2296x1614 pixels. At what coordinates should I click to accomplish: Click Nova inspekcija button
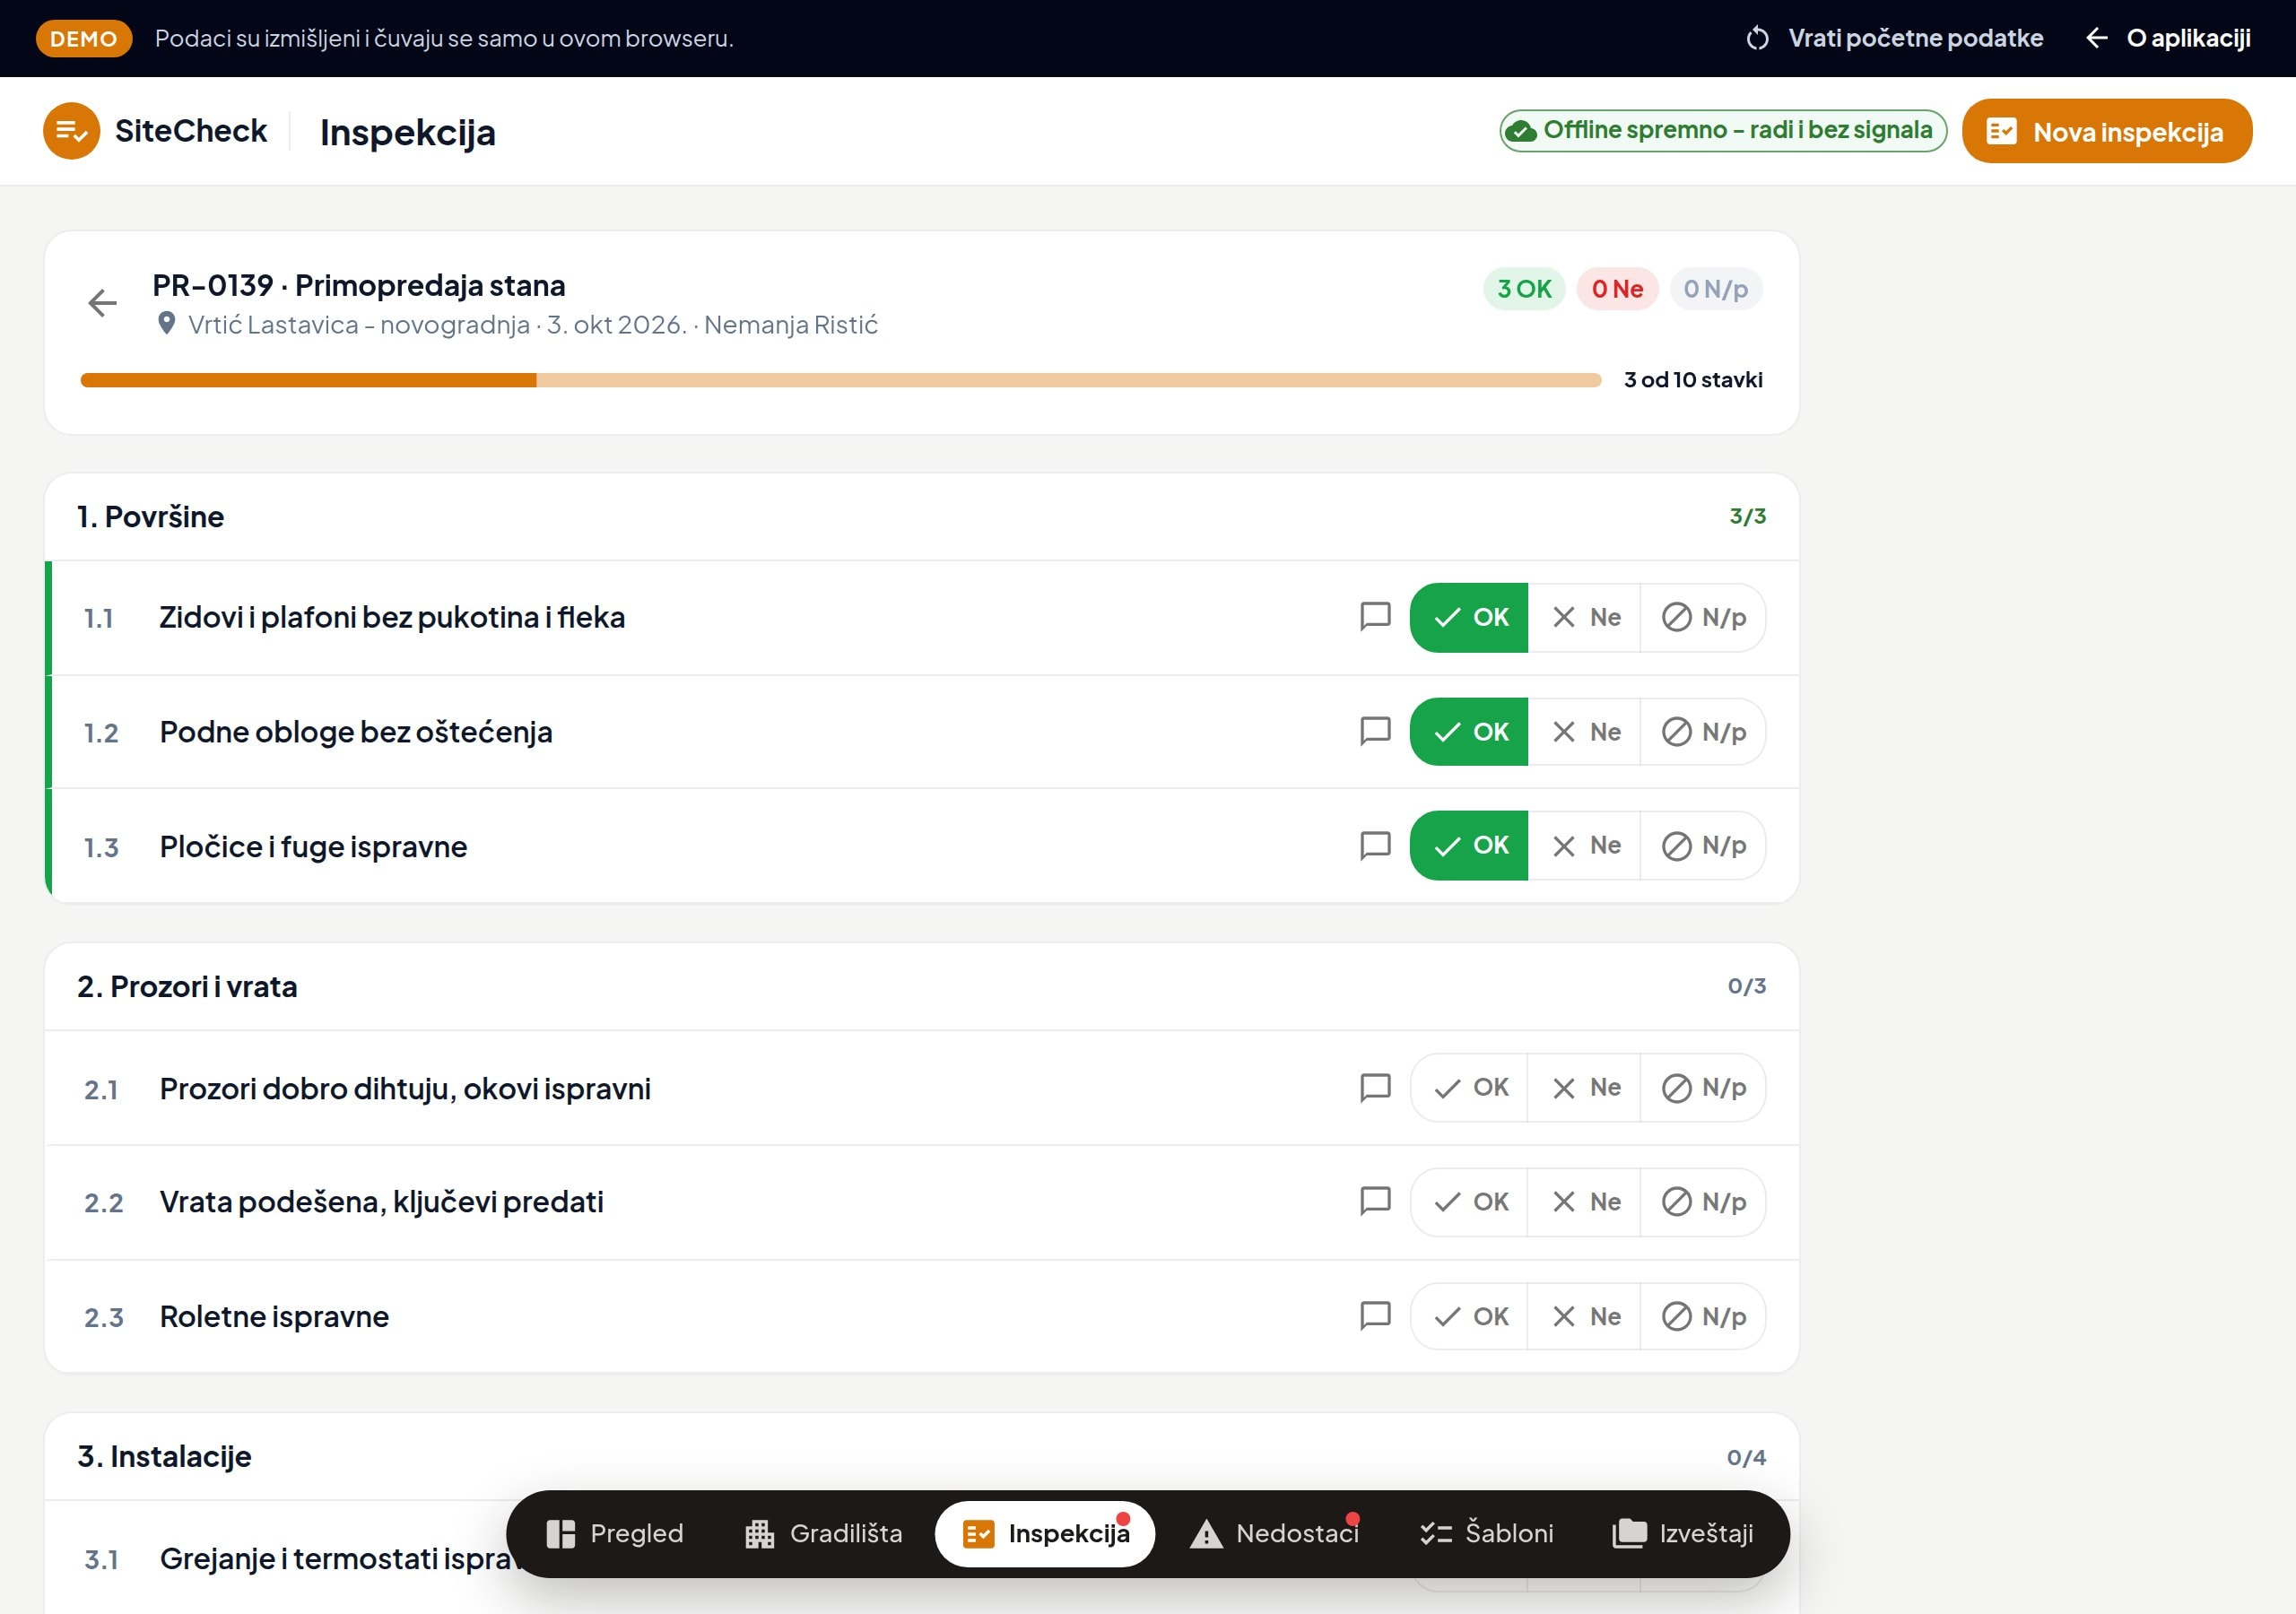tap(2106, 131)
